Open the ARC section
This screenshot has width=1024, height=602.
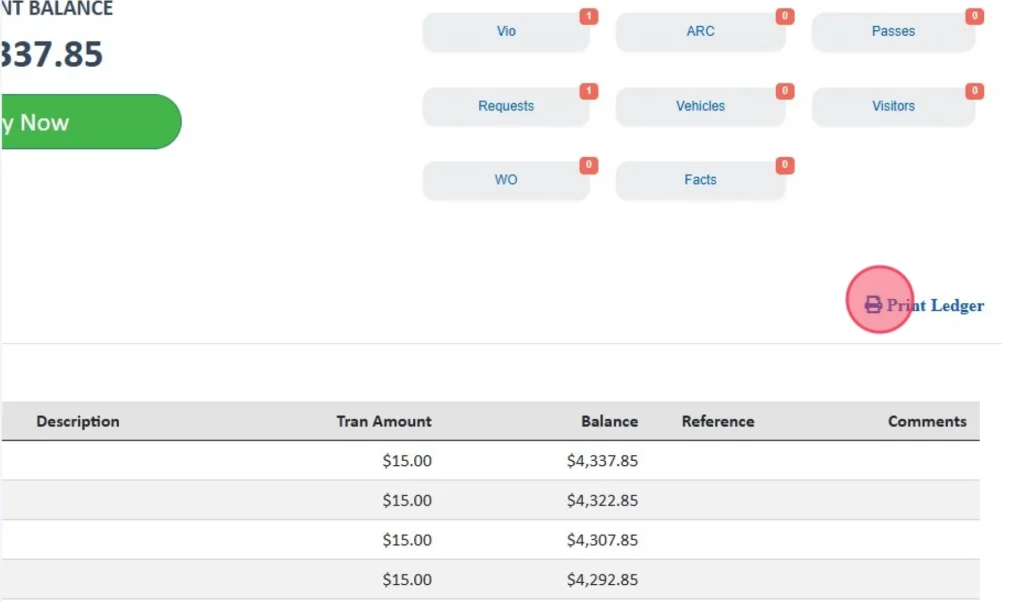click(x=700, y=32)
